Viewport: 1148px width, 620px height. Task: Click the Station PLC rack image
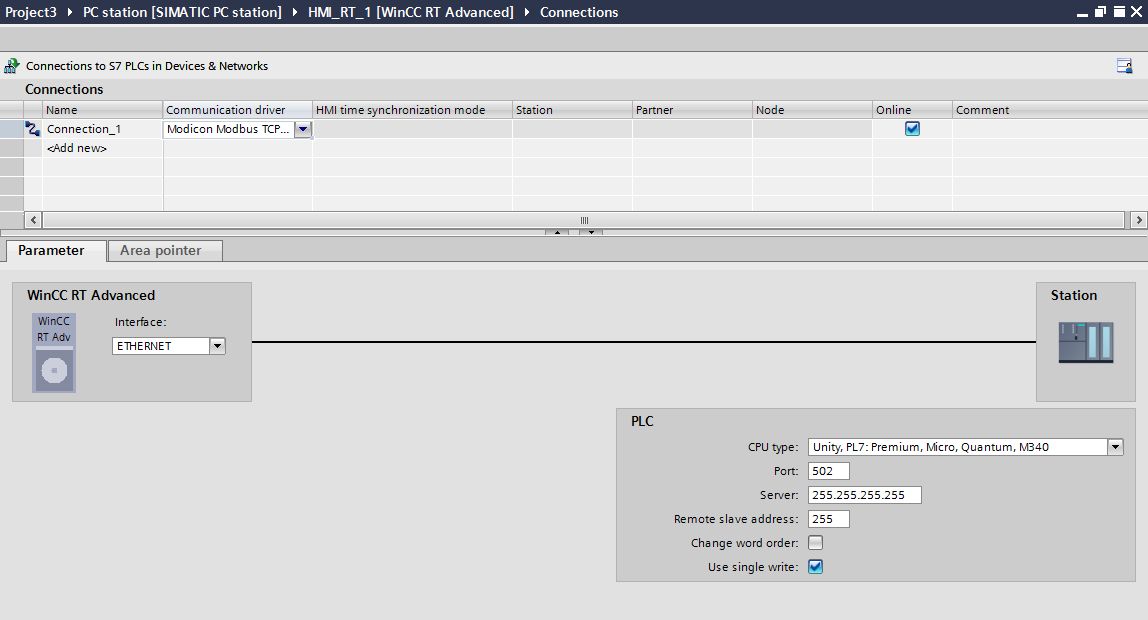[x=1086, y=343]
